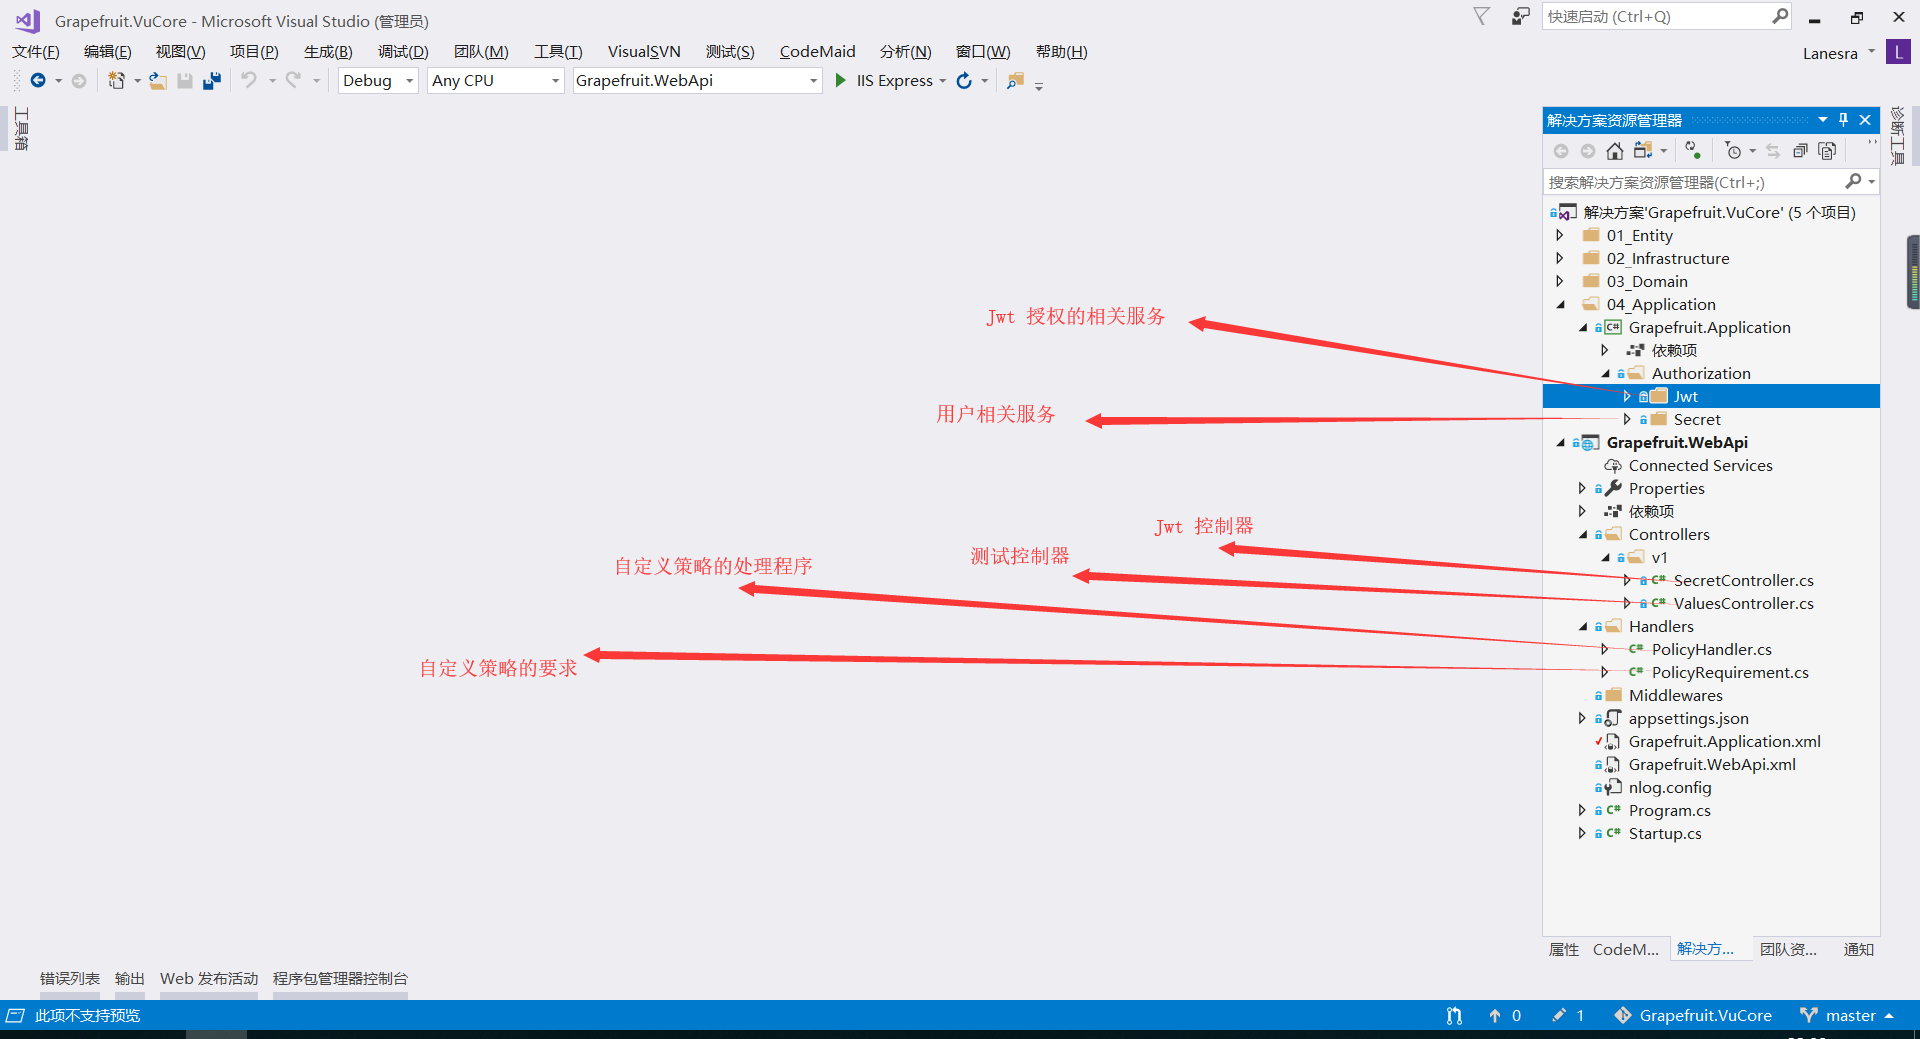Open the Lanesra account dropdown
This screenshot has height=1039, width=1920.
point(1871,52)
